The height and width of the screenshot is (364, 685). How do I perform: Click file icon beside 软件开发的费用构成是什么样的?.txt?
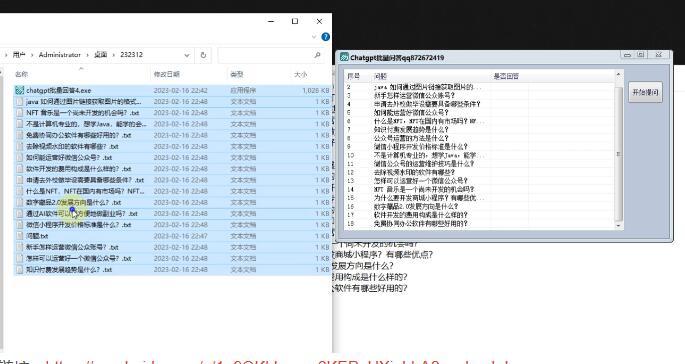[x=19, y=169]
